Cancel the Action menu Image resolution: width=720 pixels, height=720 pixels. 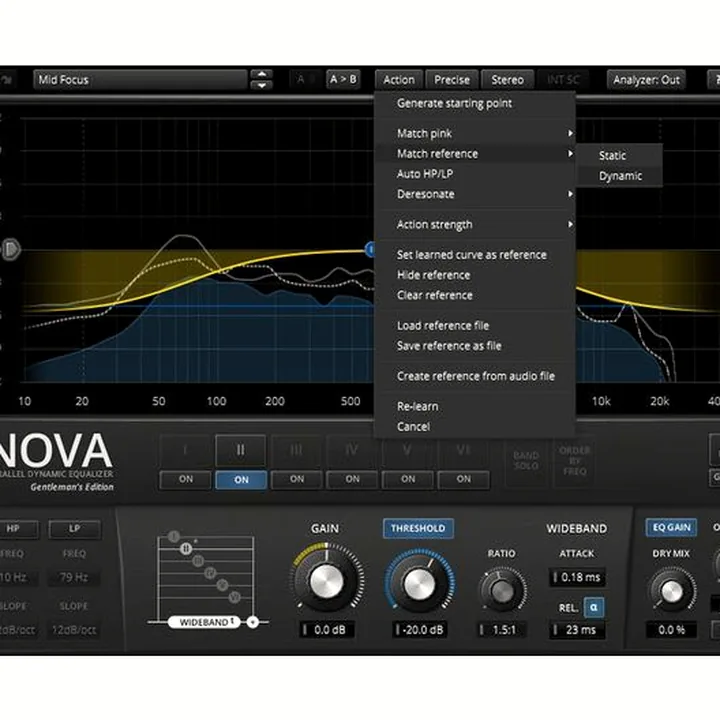pyautogui.click(x=475, y=427)
